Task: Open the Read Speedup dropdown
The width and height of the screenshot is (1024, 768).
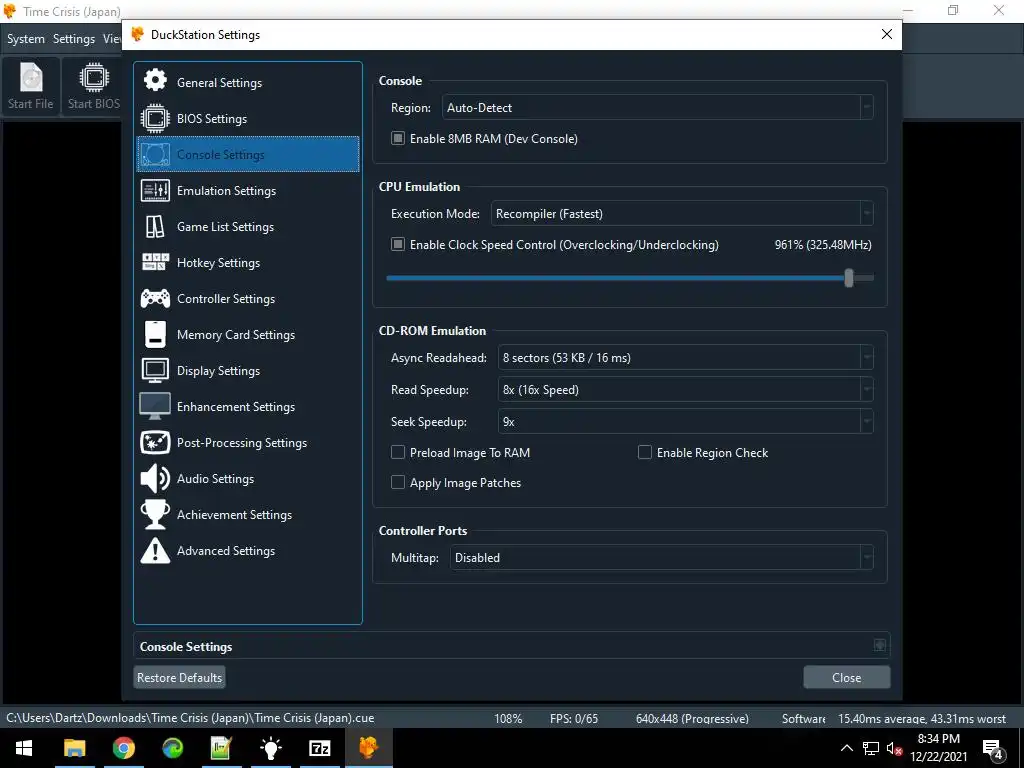Action: (686, 390)
